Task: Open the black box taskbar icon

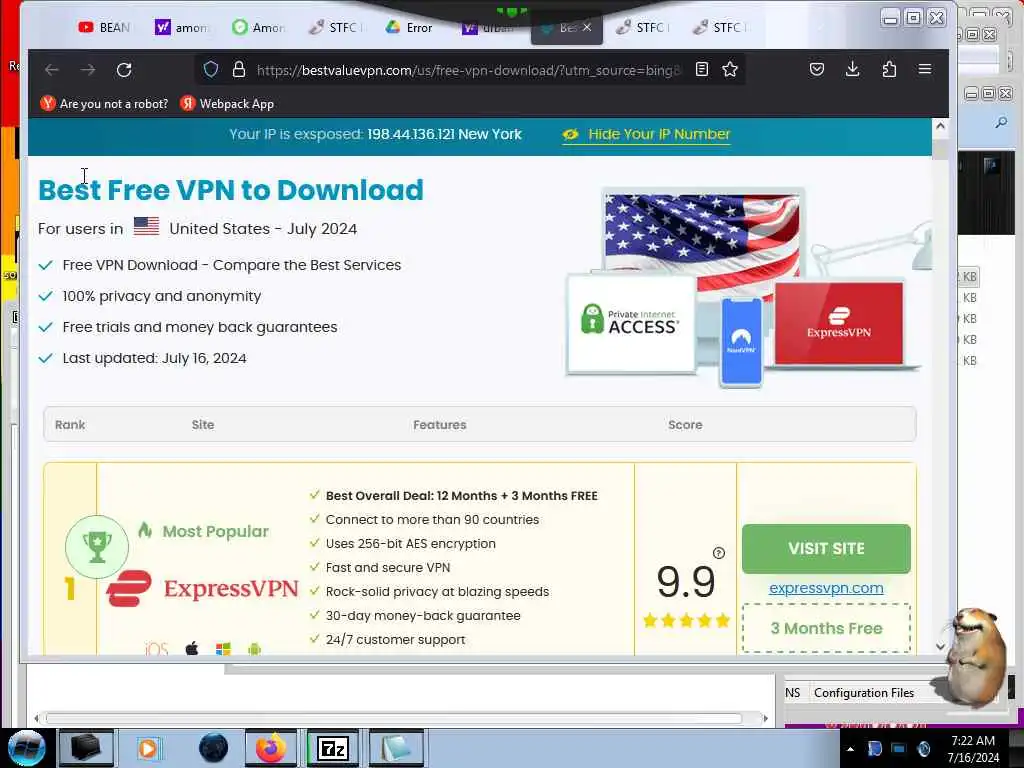Action: (x=86, y=748)
